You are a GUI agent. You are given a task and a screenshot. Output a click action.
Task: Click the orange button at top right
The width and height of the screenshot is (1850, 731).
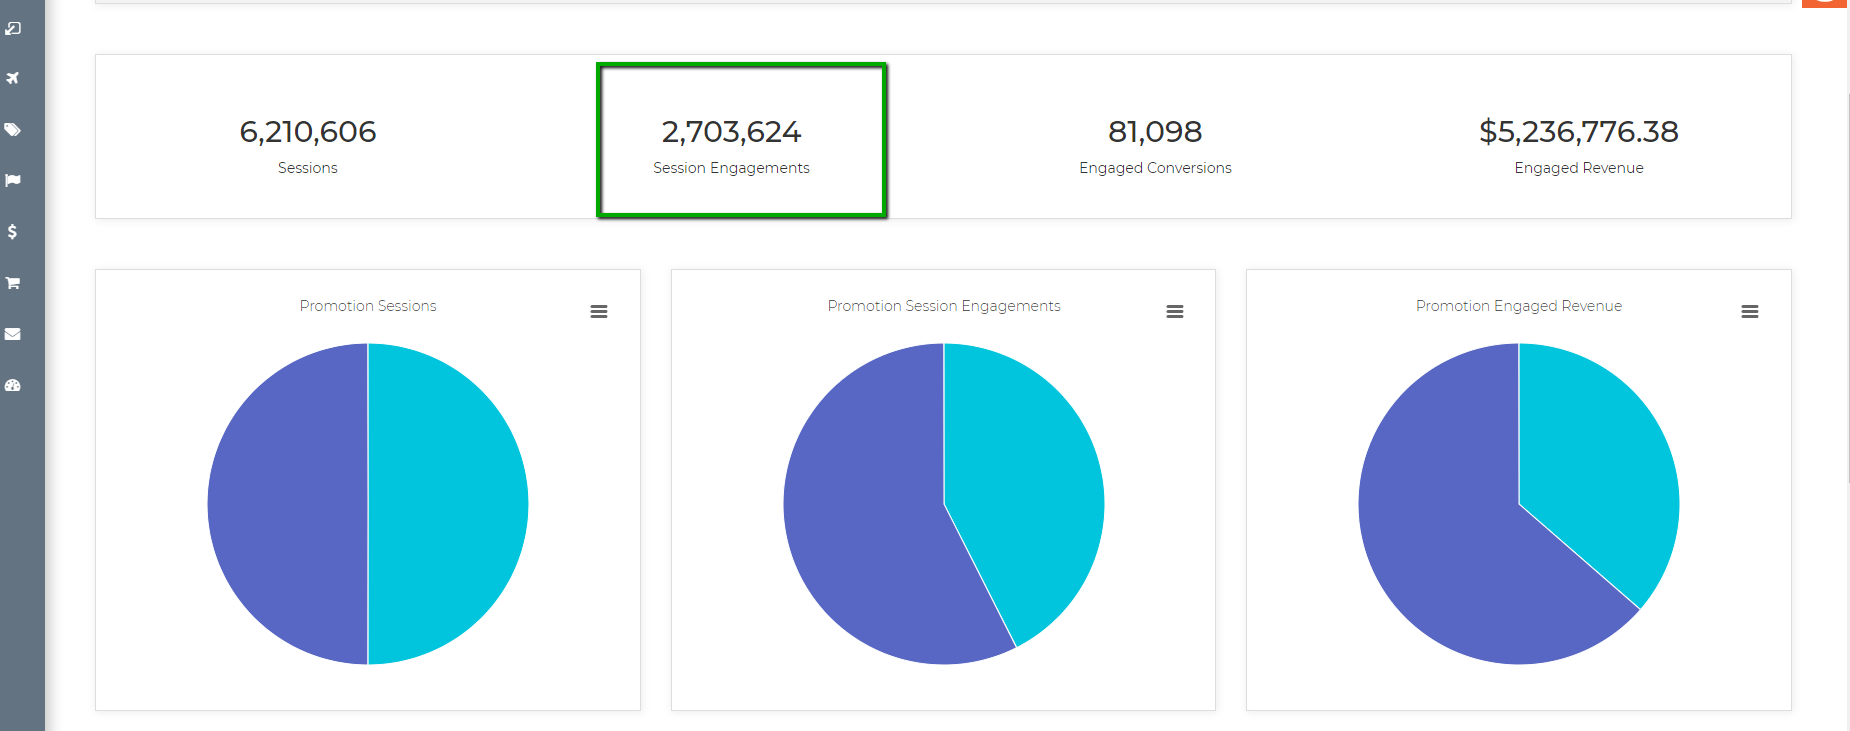point(1824,3)
